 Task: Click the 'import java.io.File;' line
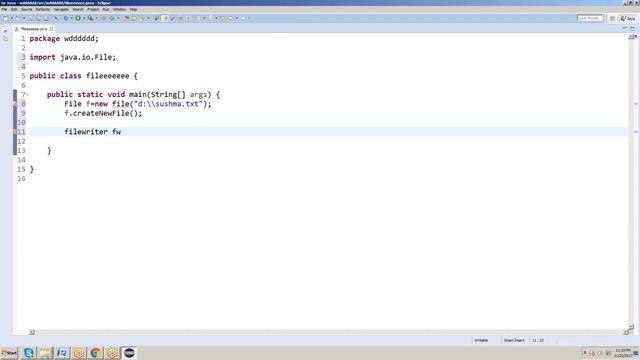(x=73, y=57)
